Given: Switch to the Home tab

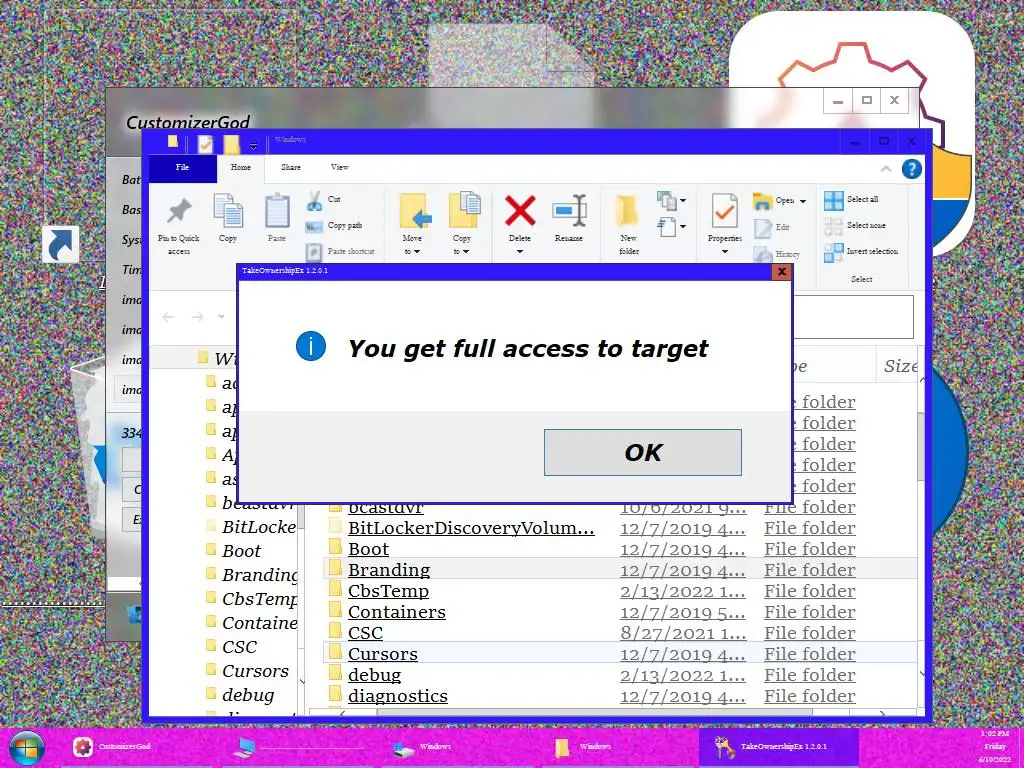Looking at the screenshot, I should point(240,168).
